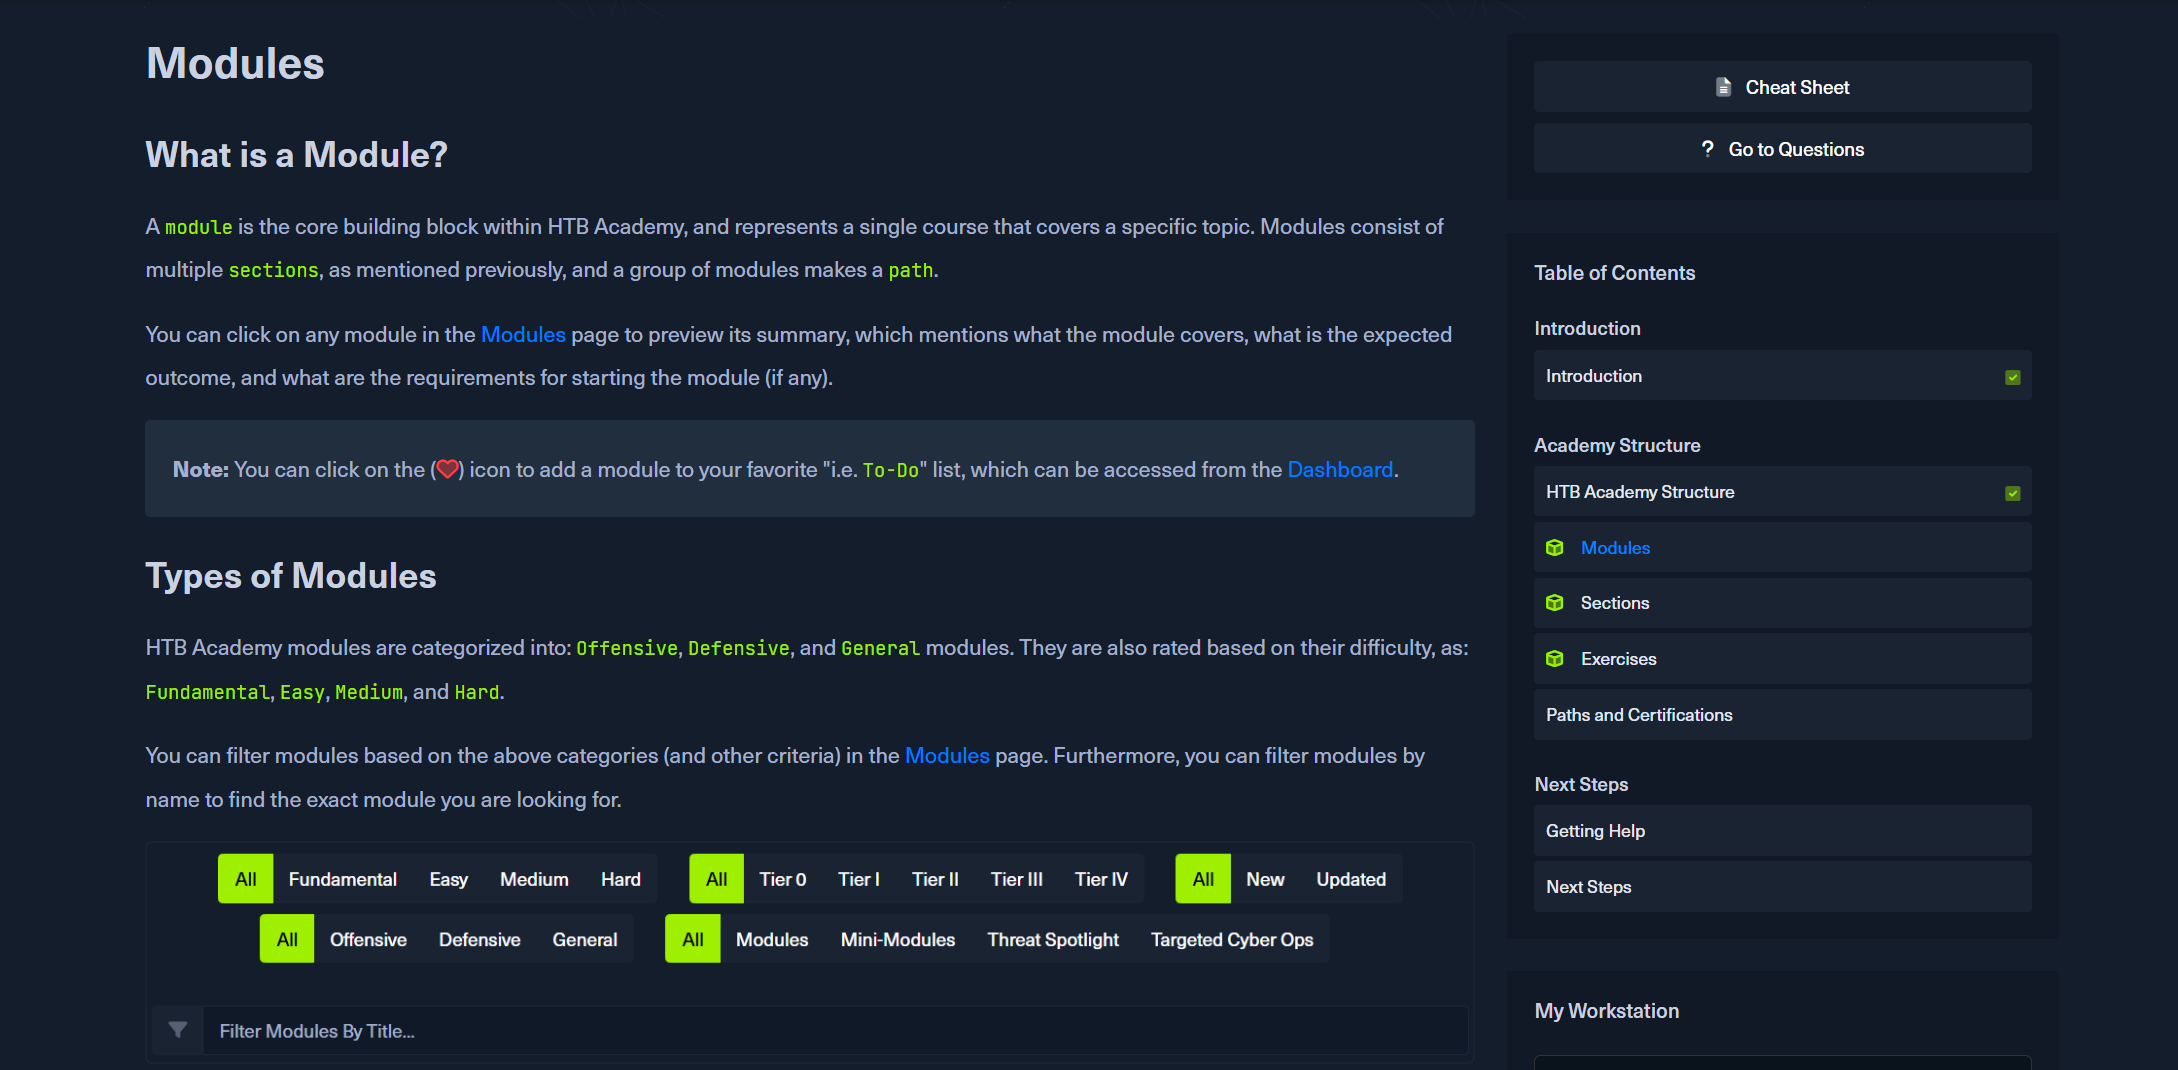Filter modules by Medium difficulty
The width and height of the screenshot is (2178, 1070).
pos(534,879)
